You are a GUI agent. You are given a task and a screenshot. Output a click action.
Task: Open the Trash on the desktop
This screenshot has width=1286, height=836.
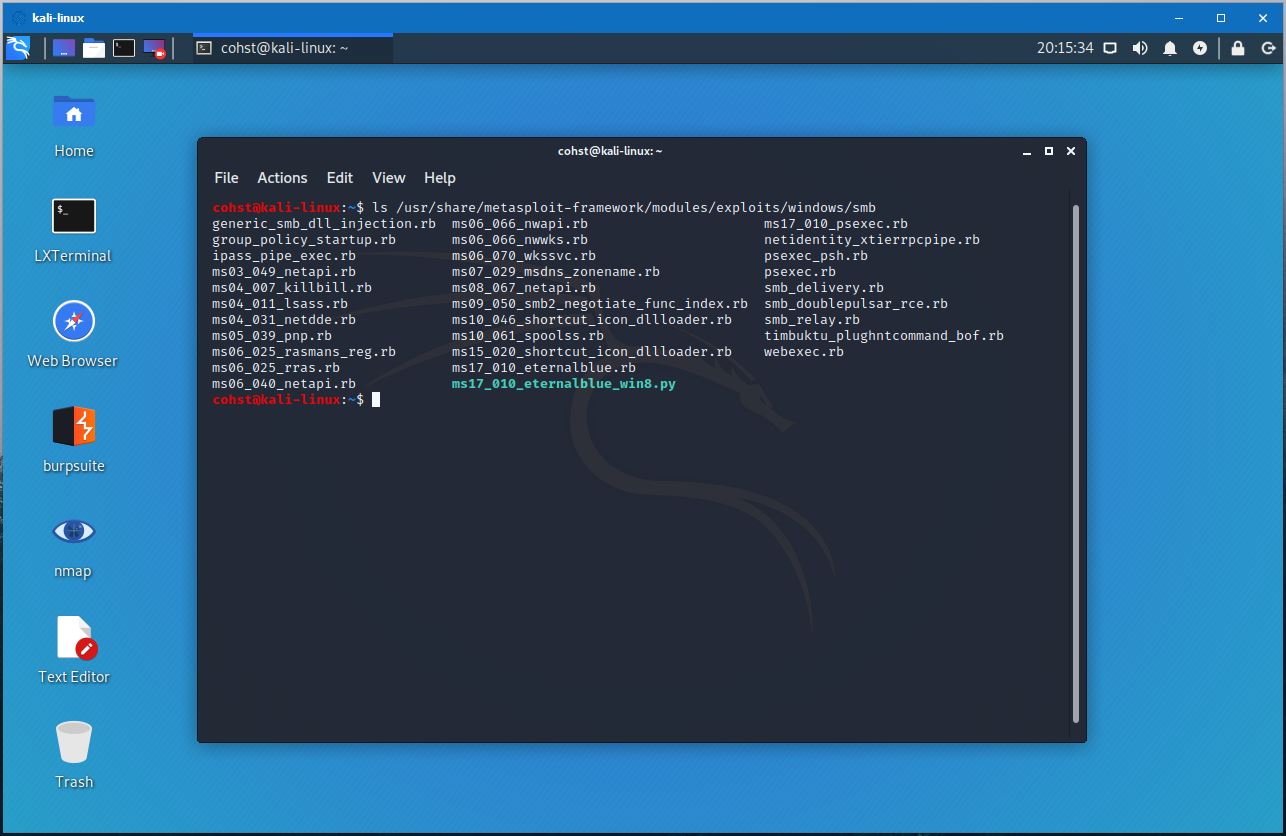73,743
